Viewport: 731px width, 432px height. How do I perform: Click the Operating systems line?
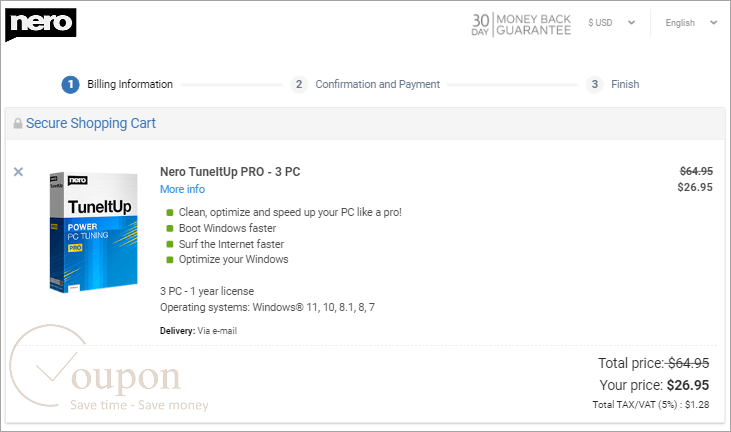pyautogui.click(x=267, y=308)
